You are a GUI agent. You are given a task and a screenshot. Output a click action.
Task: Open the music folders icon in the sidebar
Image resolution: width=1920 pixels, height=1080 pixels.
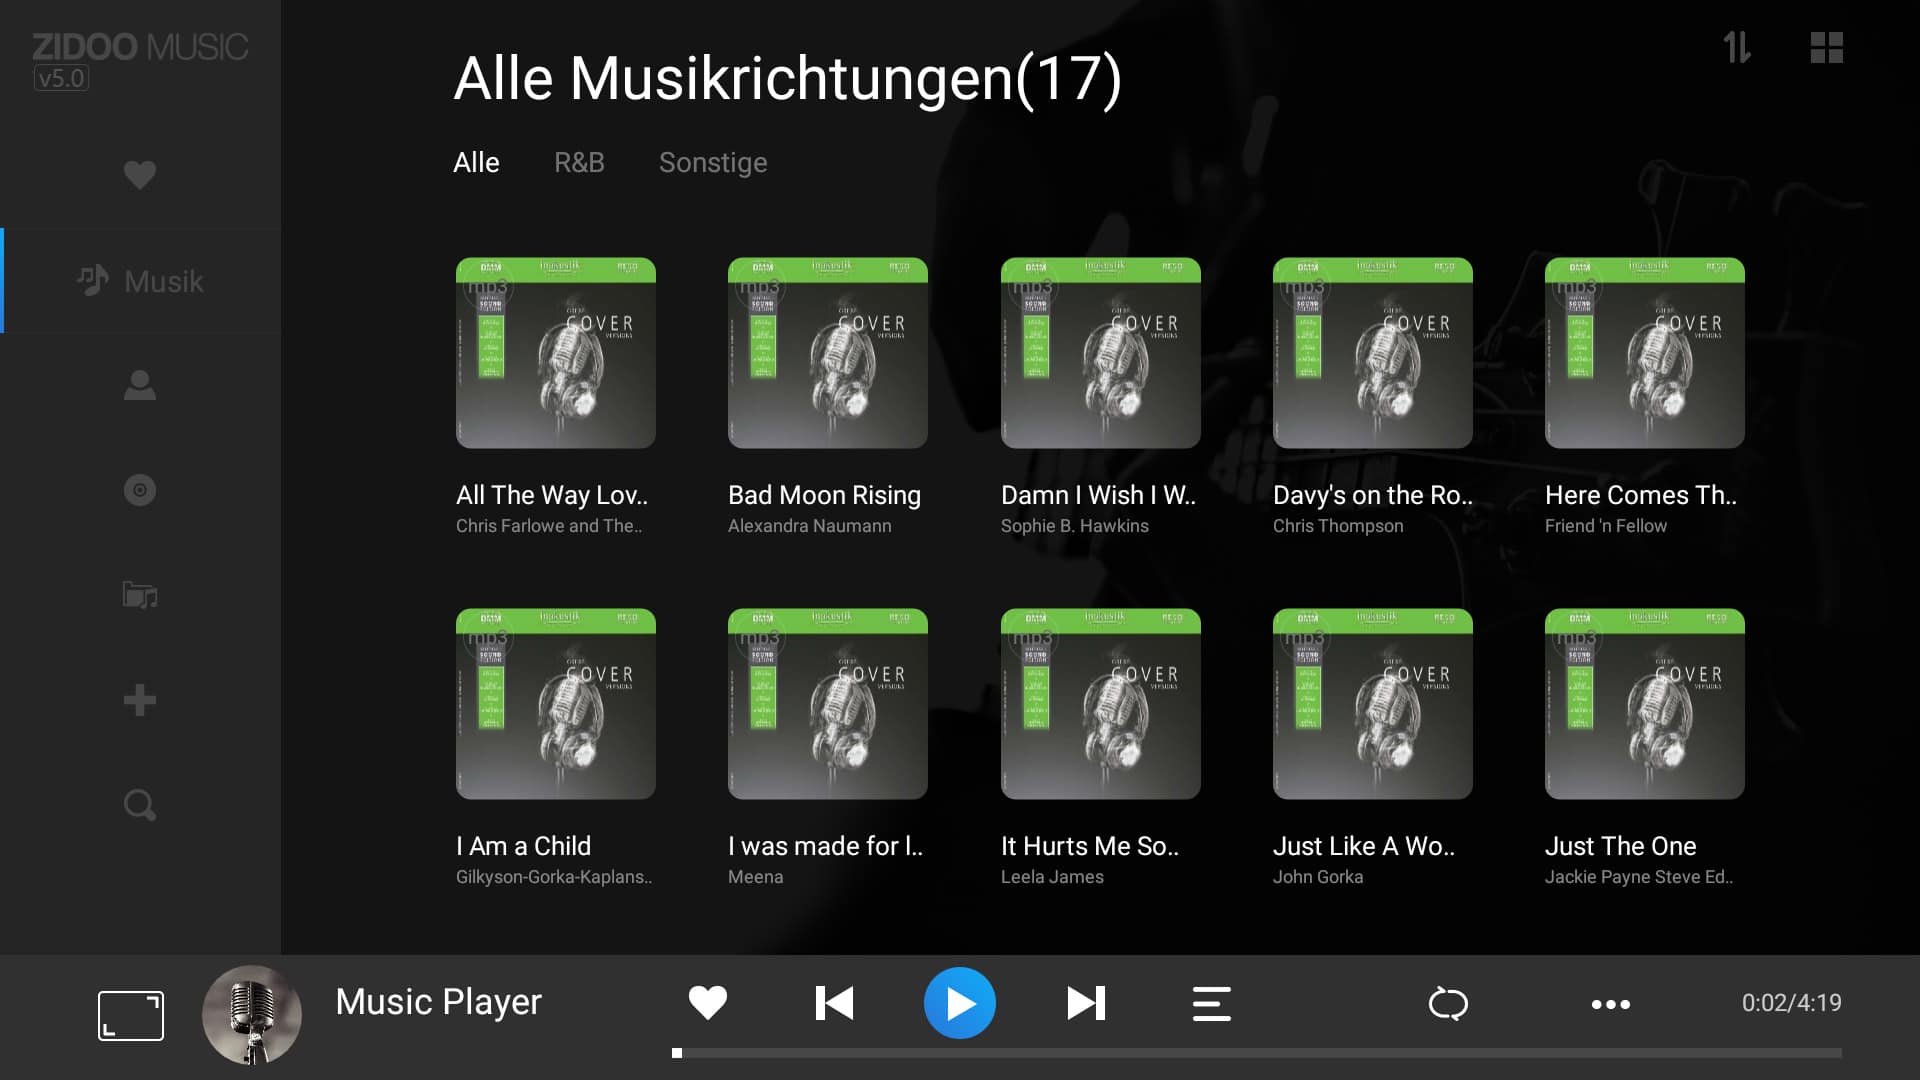140,595
